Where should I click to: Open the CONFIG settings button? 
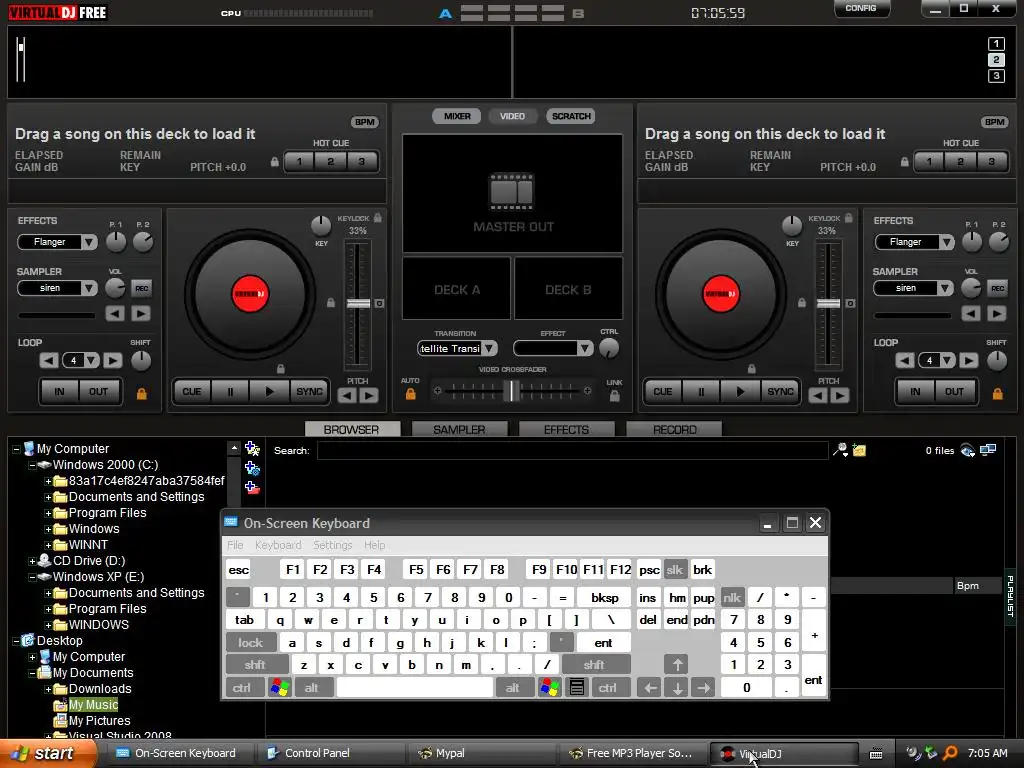861,8
